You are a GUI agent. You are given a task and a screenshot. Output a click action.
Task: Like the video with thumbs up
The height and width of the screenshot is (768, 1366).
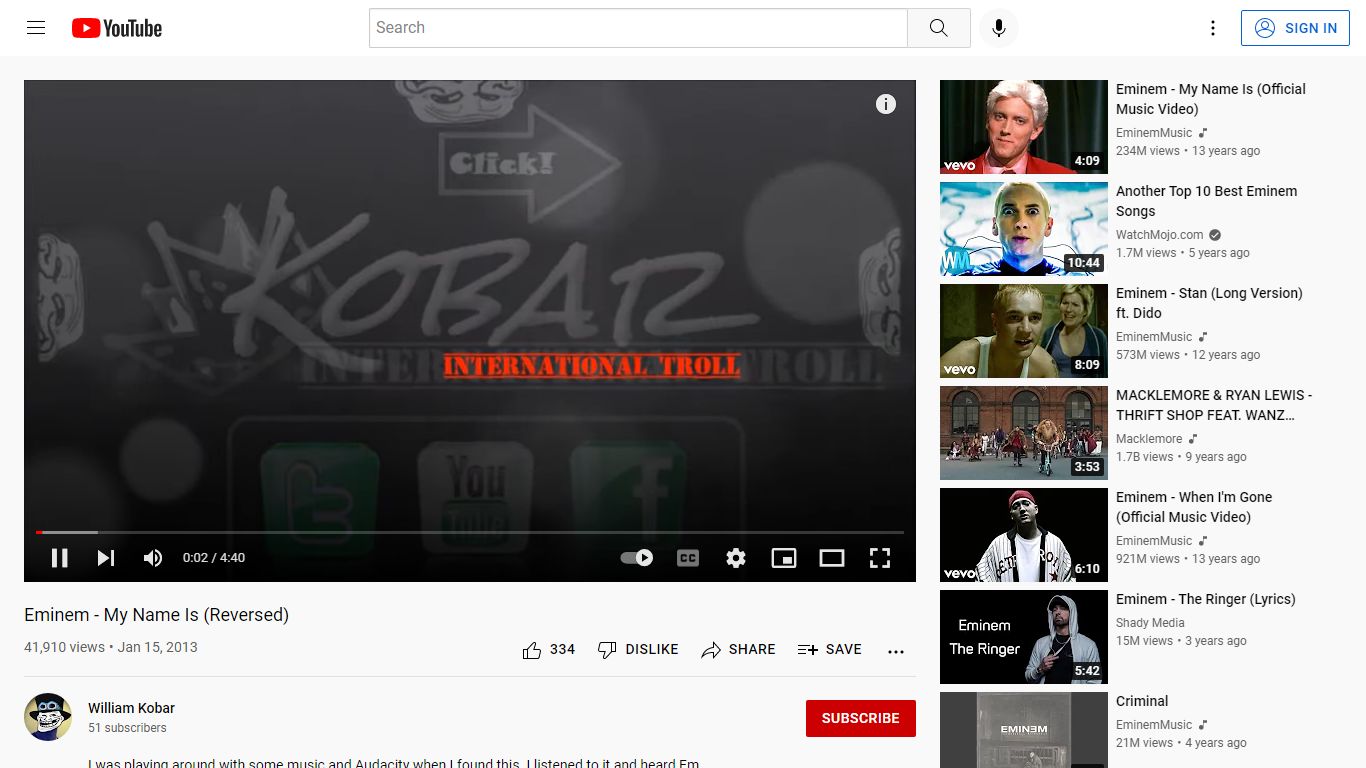549,650
